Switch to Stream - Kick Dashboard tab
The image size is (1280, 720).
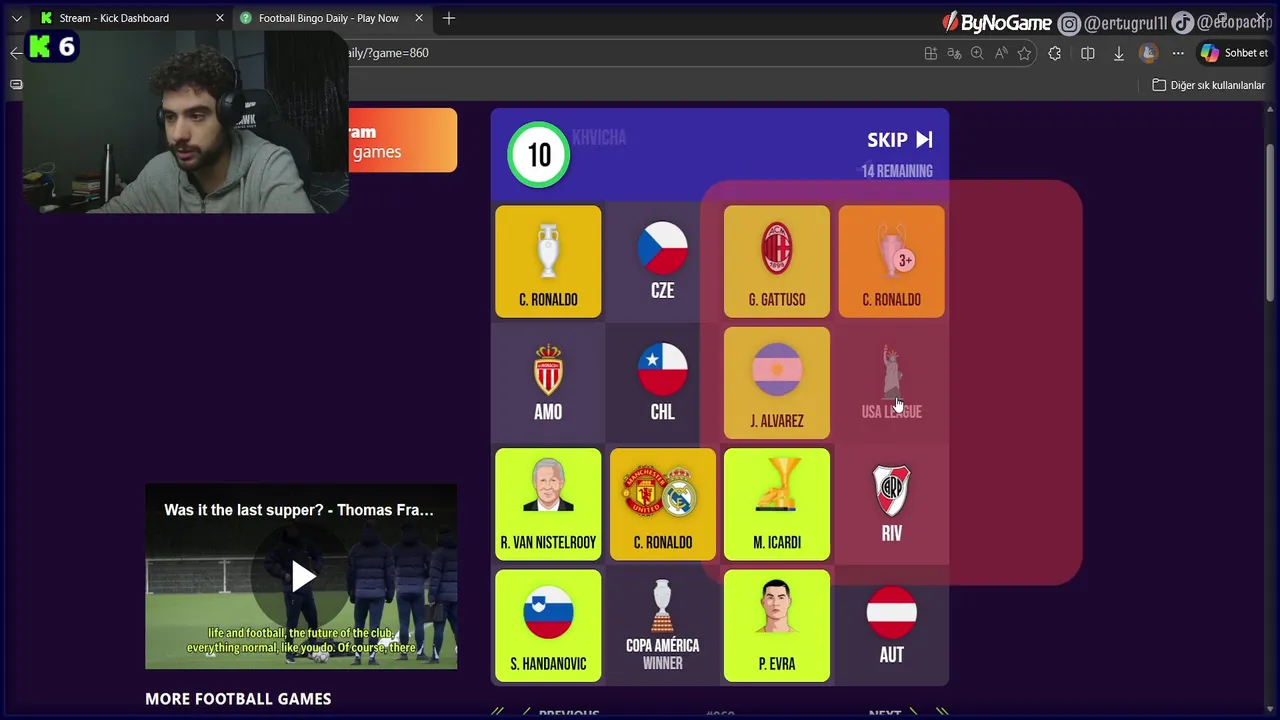pos(114,18)
